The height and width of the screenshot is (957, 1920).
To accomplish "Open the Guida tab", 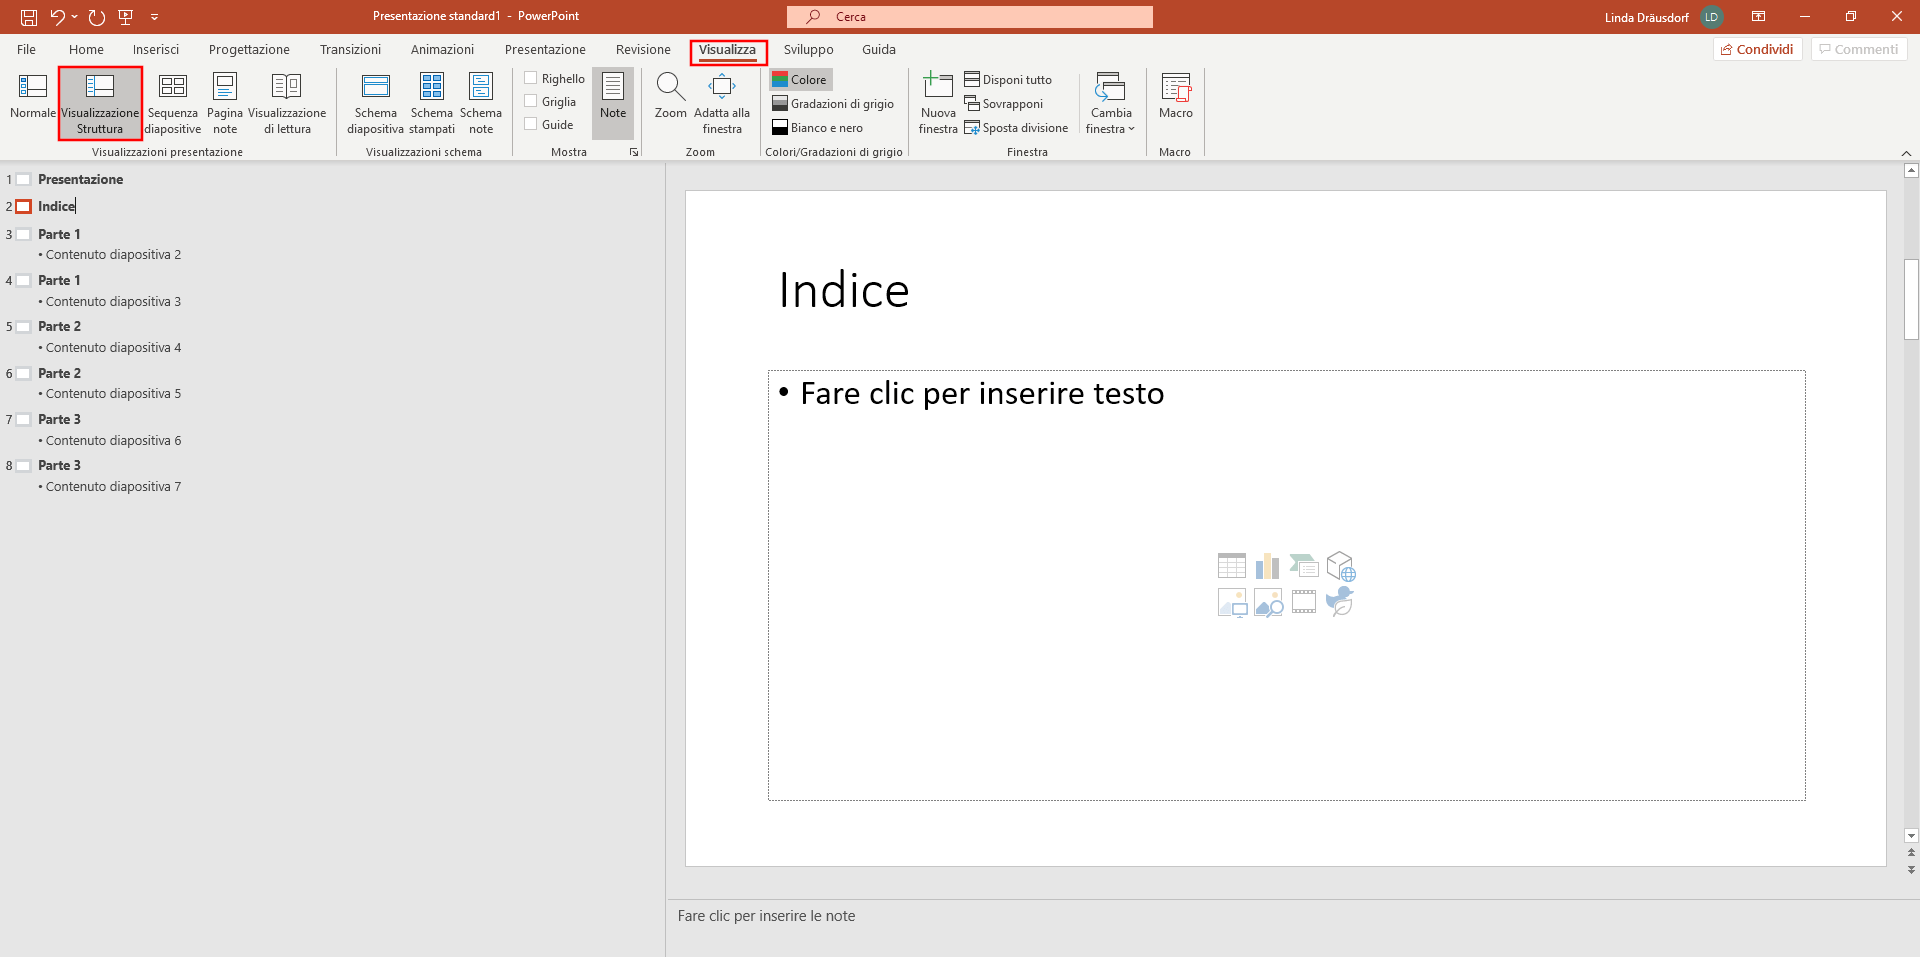I will point(879,49).
